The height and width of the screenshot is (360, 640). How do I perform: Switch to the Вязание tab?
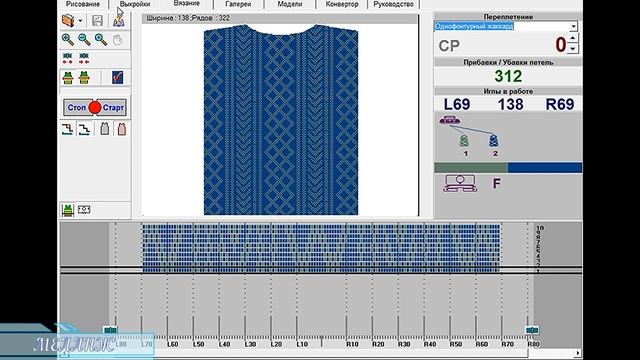(187, 4)
